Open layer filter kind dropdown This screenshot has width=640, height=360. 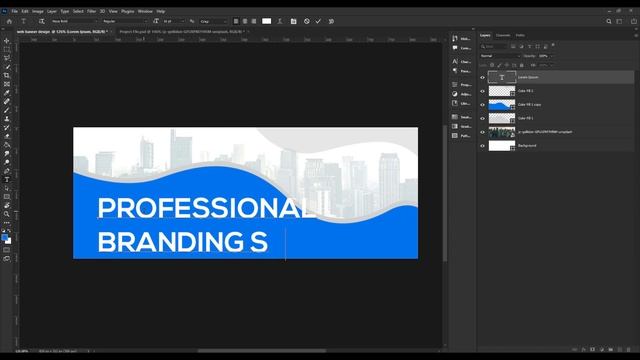pyautogui.click(x=494, y=47)
